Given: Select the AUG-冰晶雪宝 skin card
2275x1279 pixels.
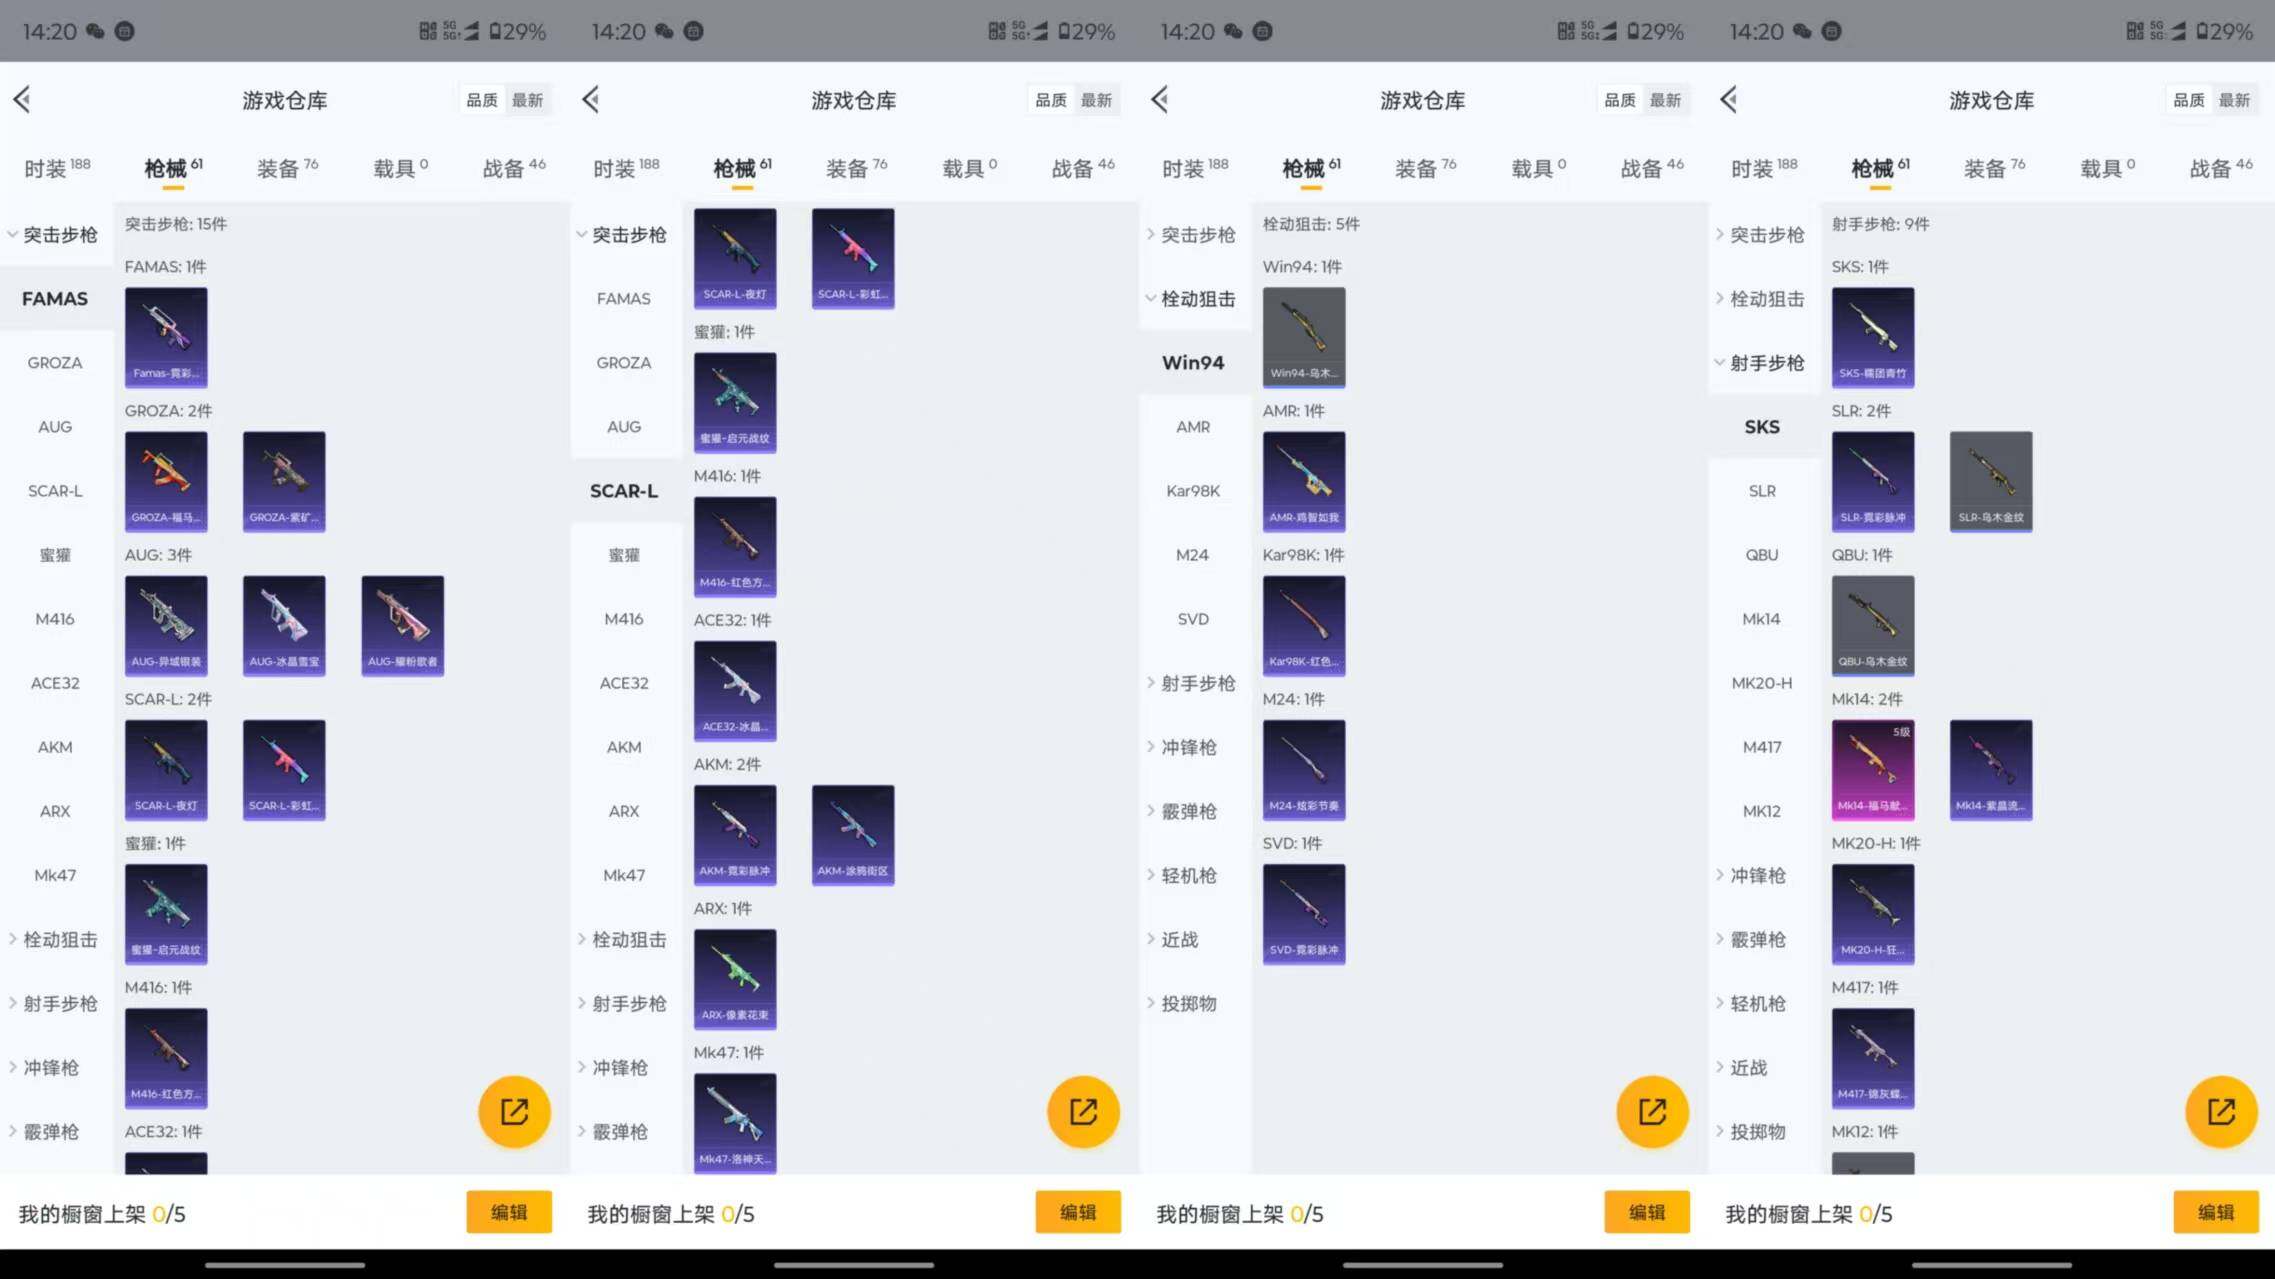Looking at the screenshot, I should (284, 625).
